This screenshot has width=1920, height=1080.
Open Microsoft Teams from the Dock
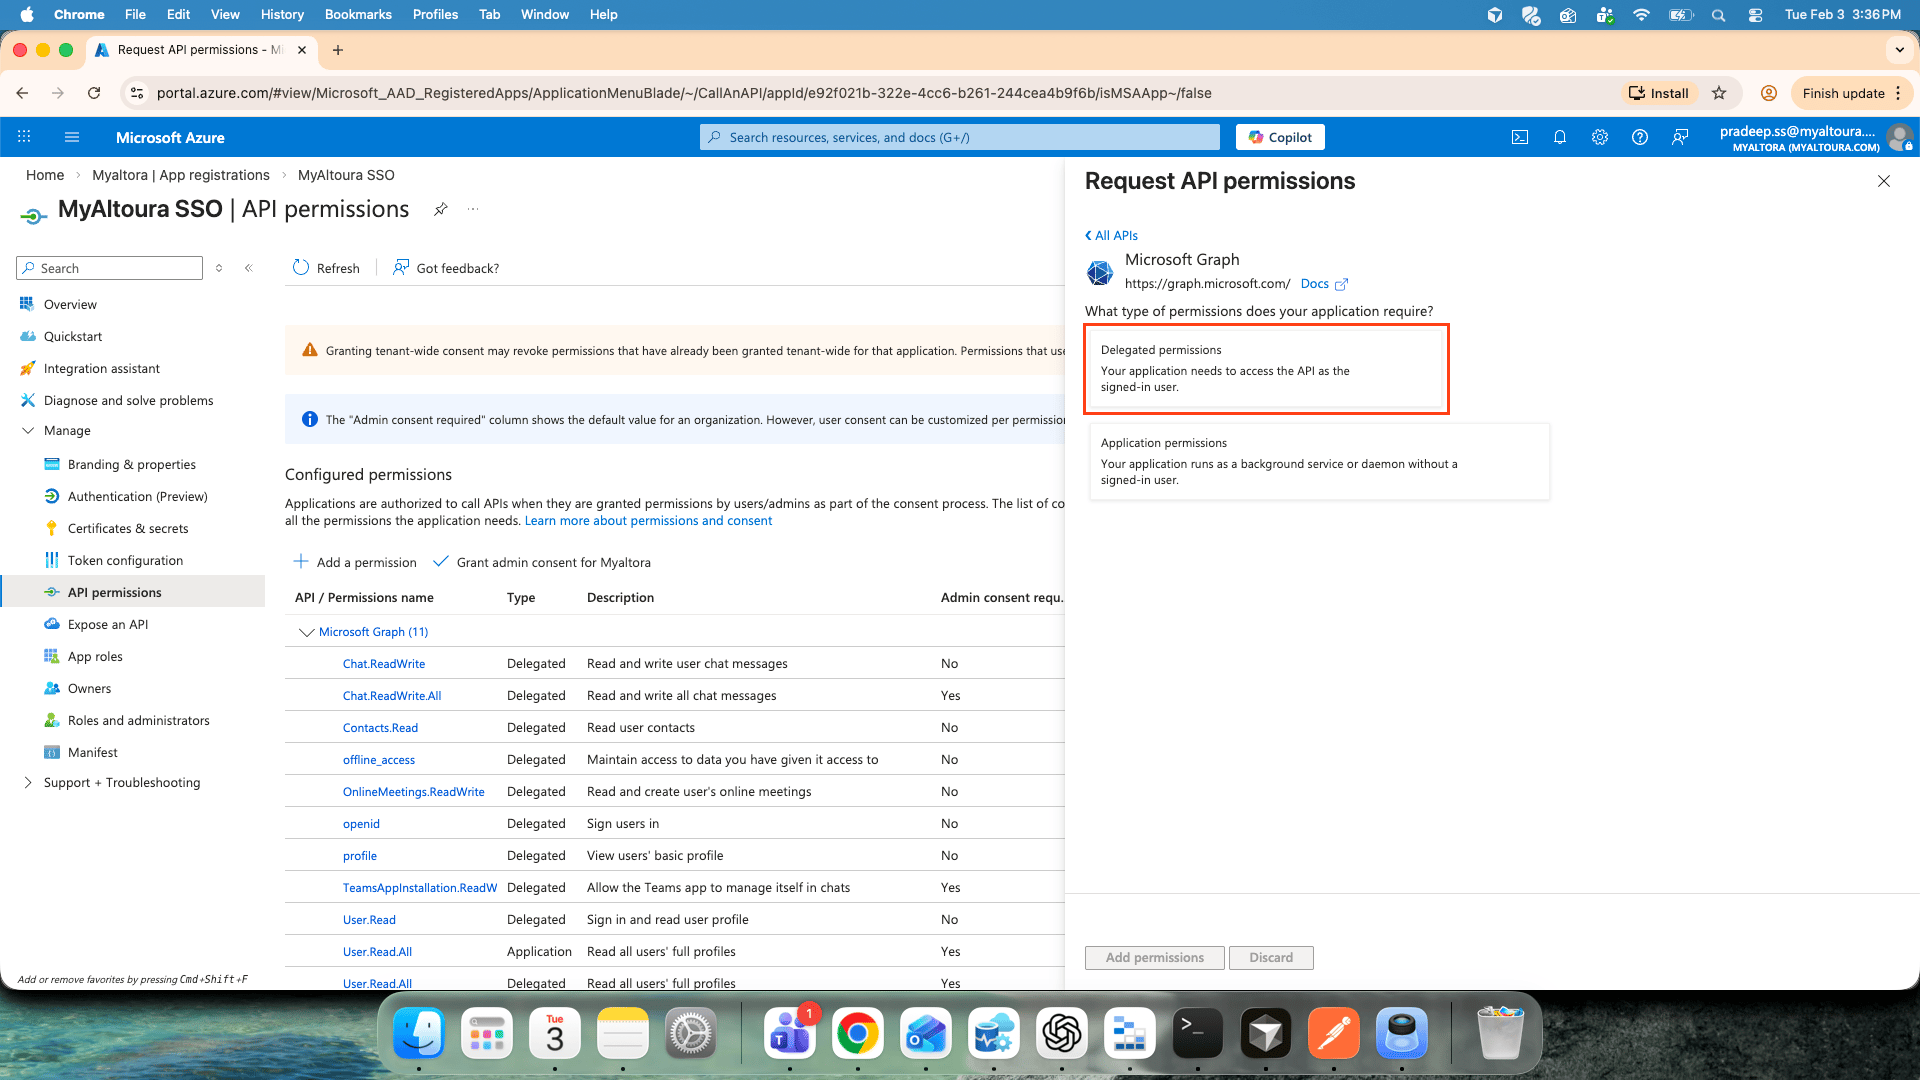(x=790, y=1033)
